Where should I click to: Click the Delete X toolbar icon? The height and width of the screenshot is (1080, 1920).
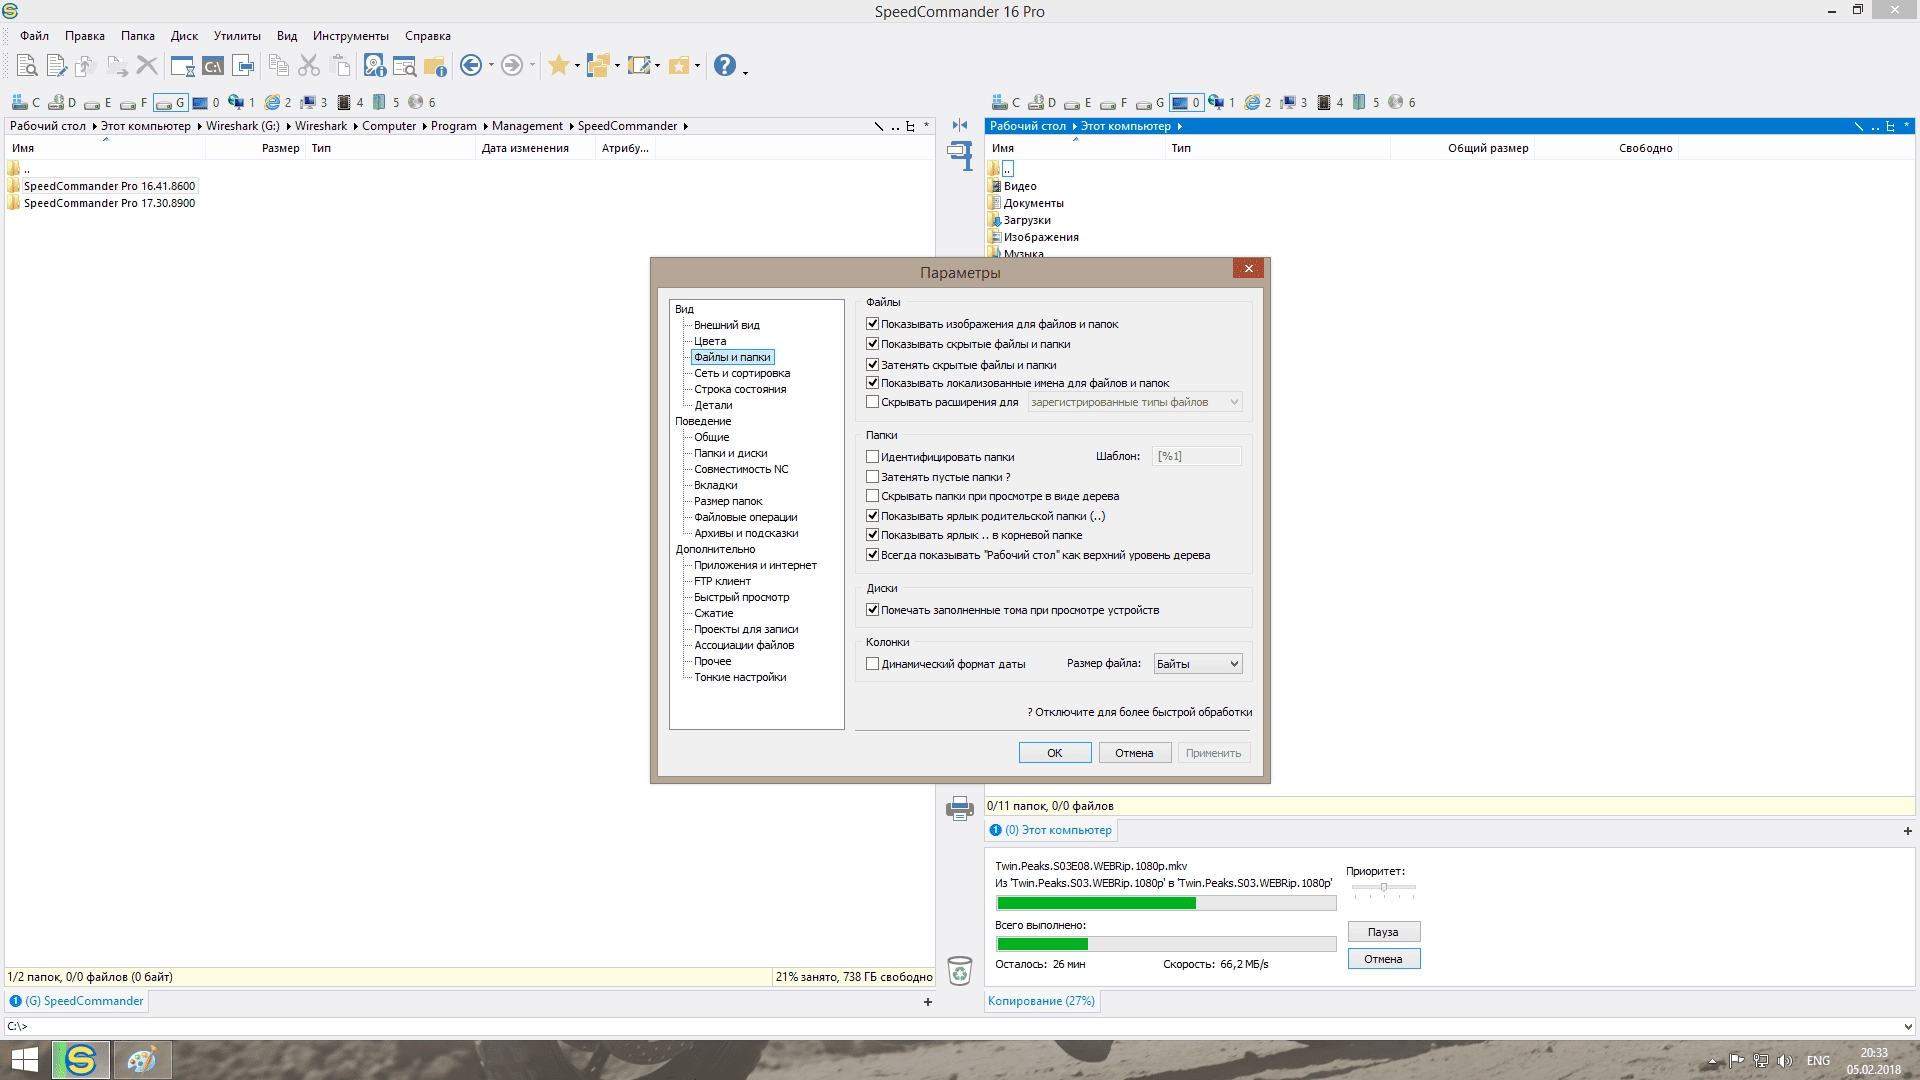click(x=147, y=66)
